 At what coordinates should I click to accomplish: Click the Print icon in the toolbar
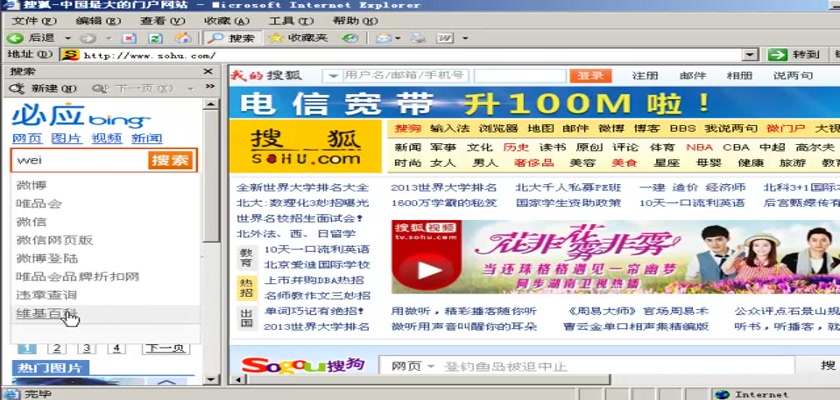click(x=418, y=38)
